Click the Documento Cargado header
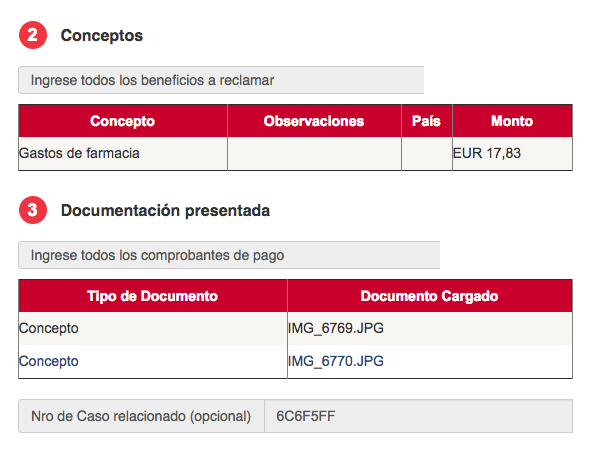The height and width of the screenshot is (459, 596). click(430, 296)
